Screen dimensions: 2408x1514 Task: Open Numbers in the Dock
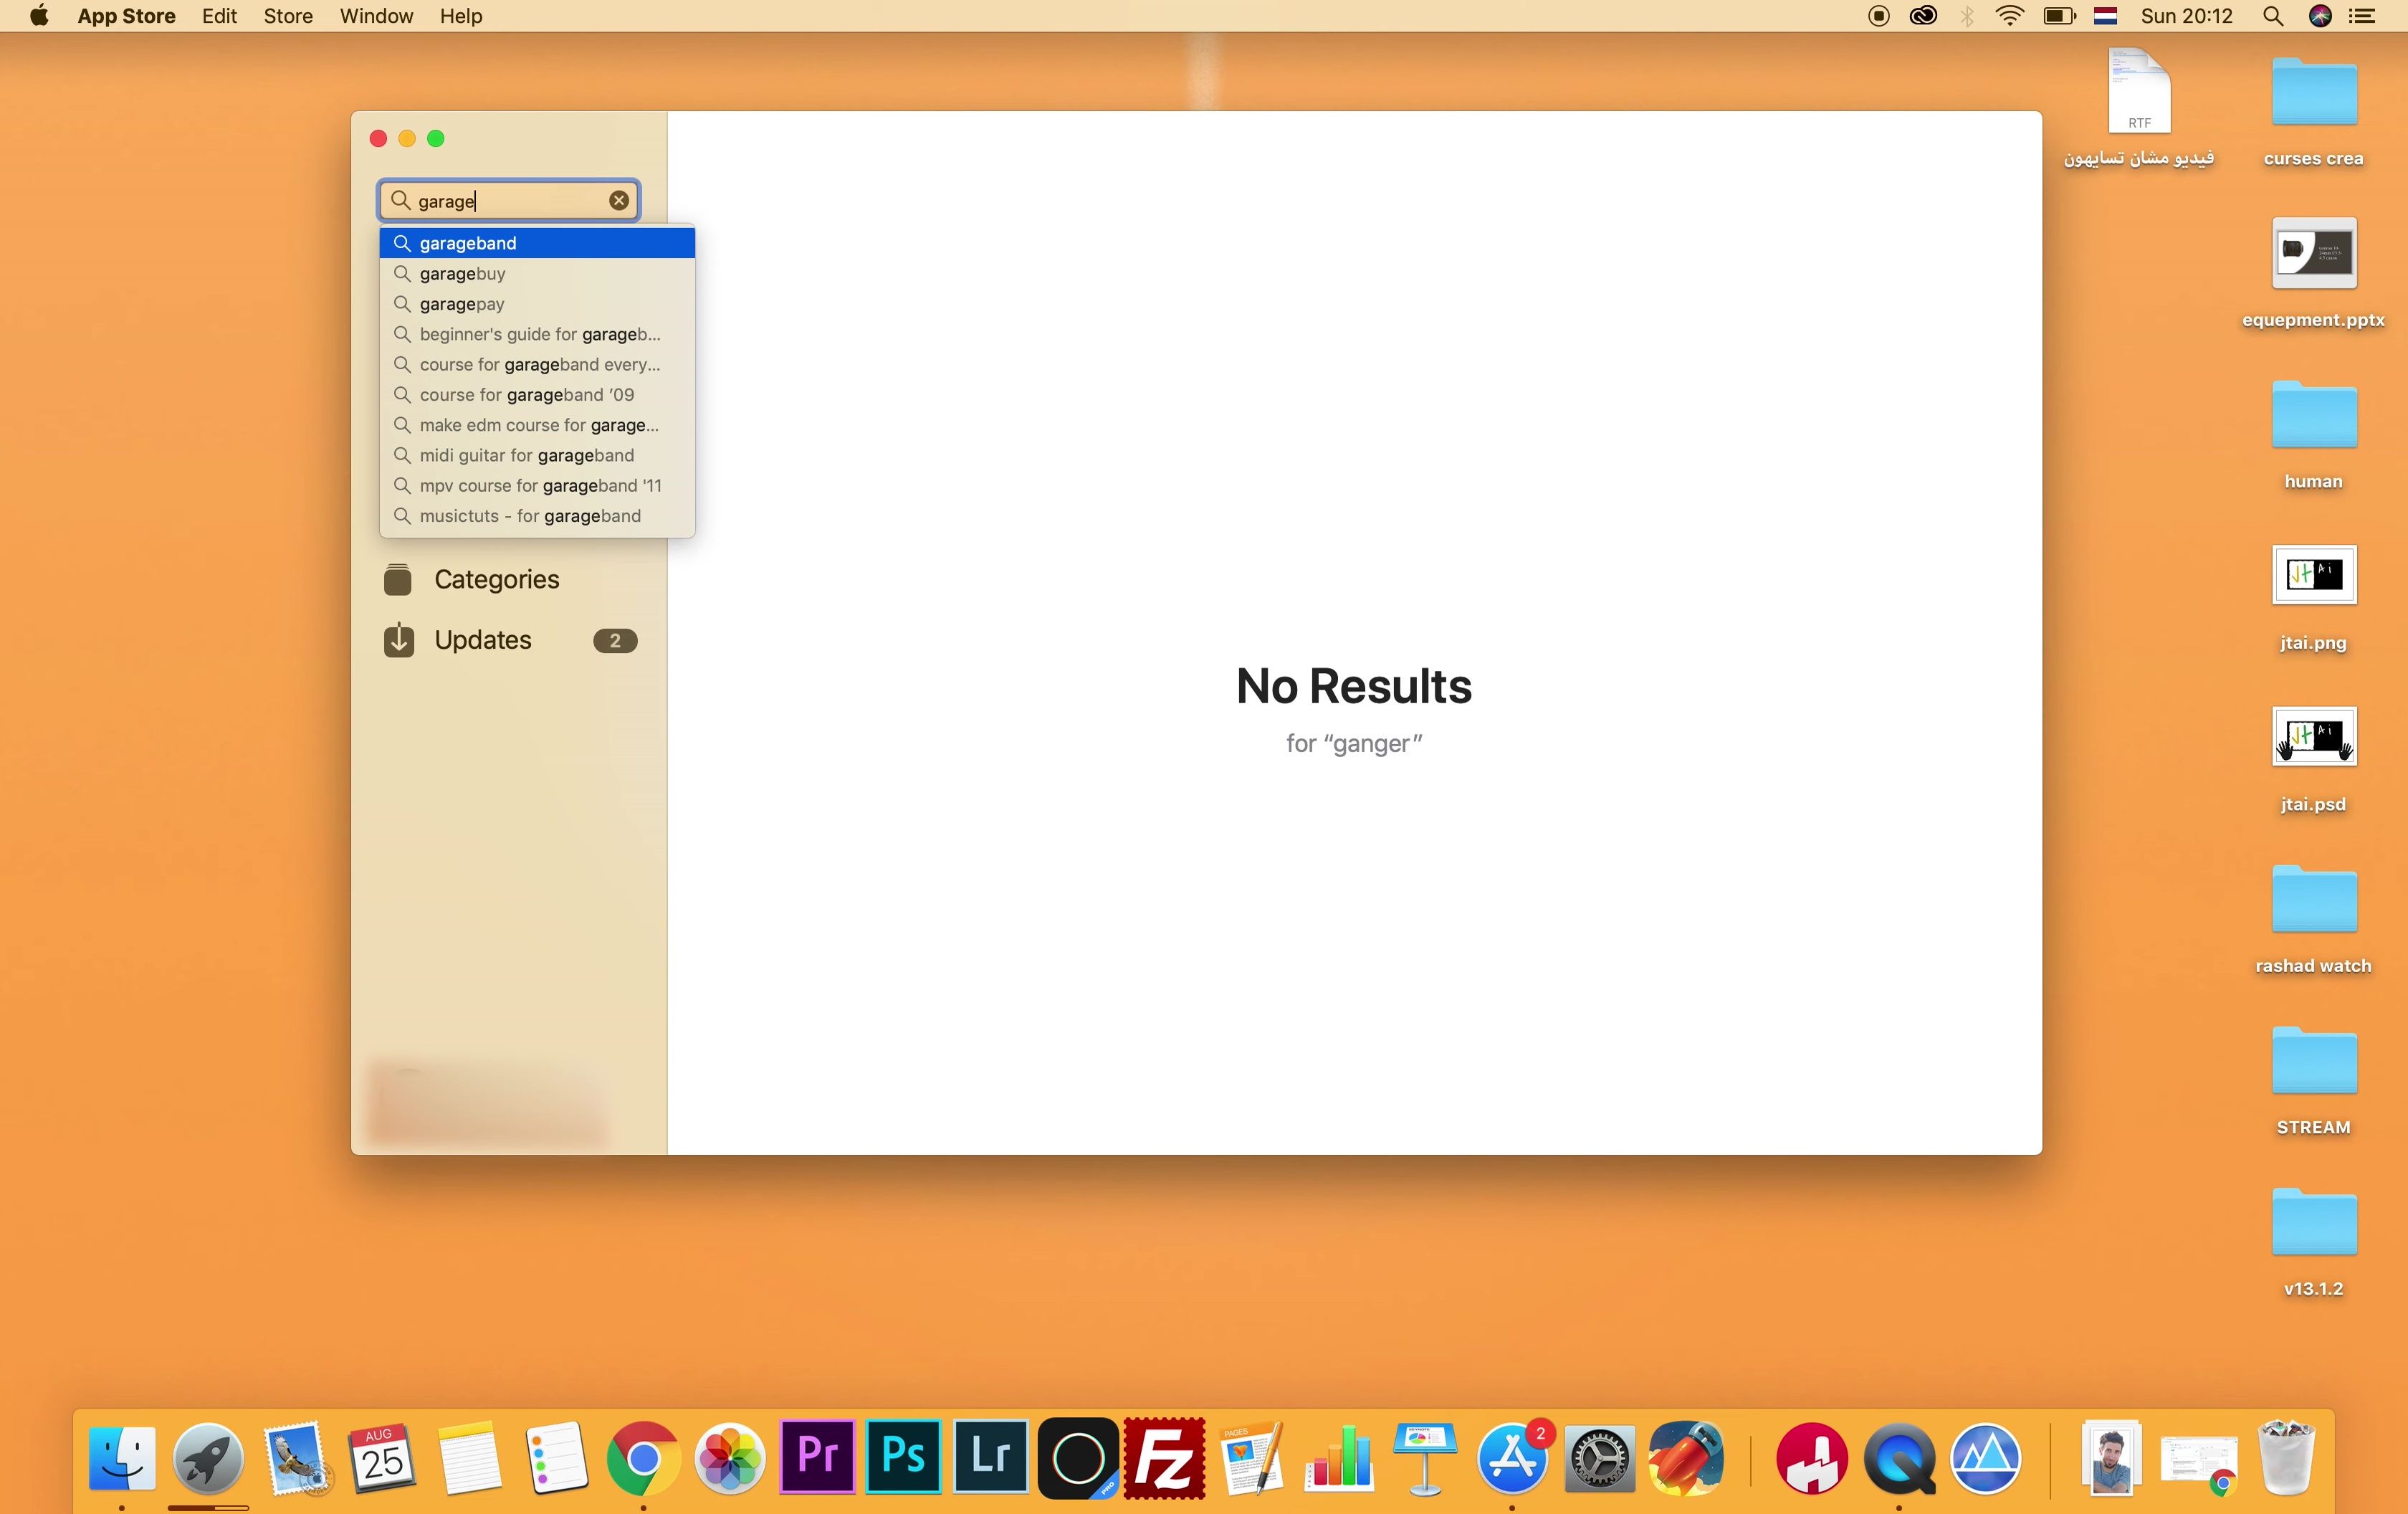pyautogui.click(x=1339, y=1458)
